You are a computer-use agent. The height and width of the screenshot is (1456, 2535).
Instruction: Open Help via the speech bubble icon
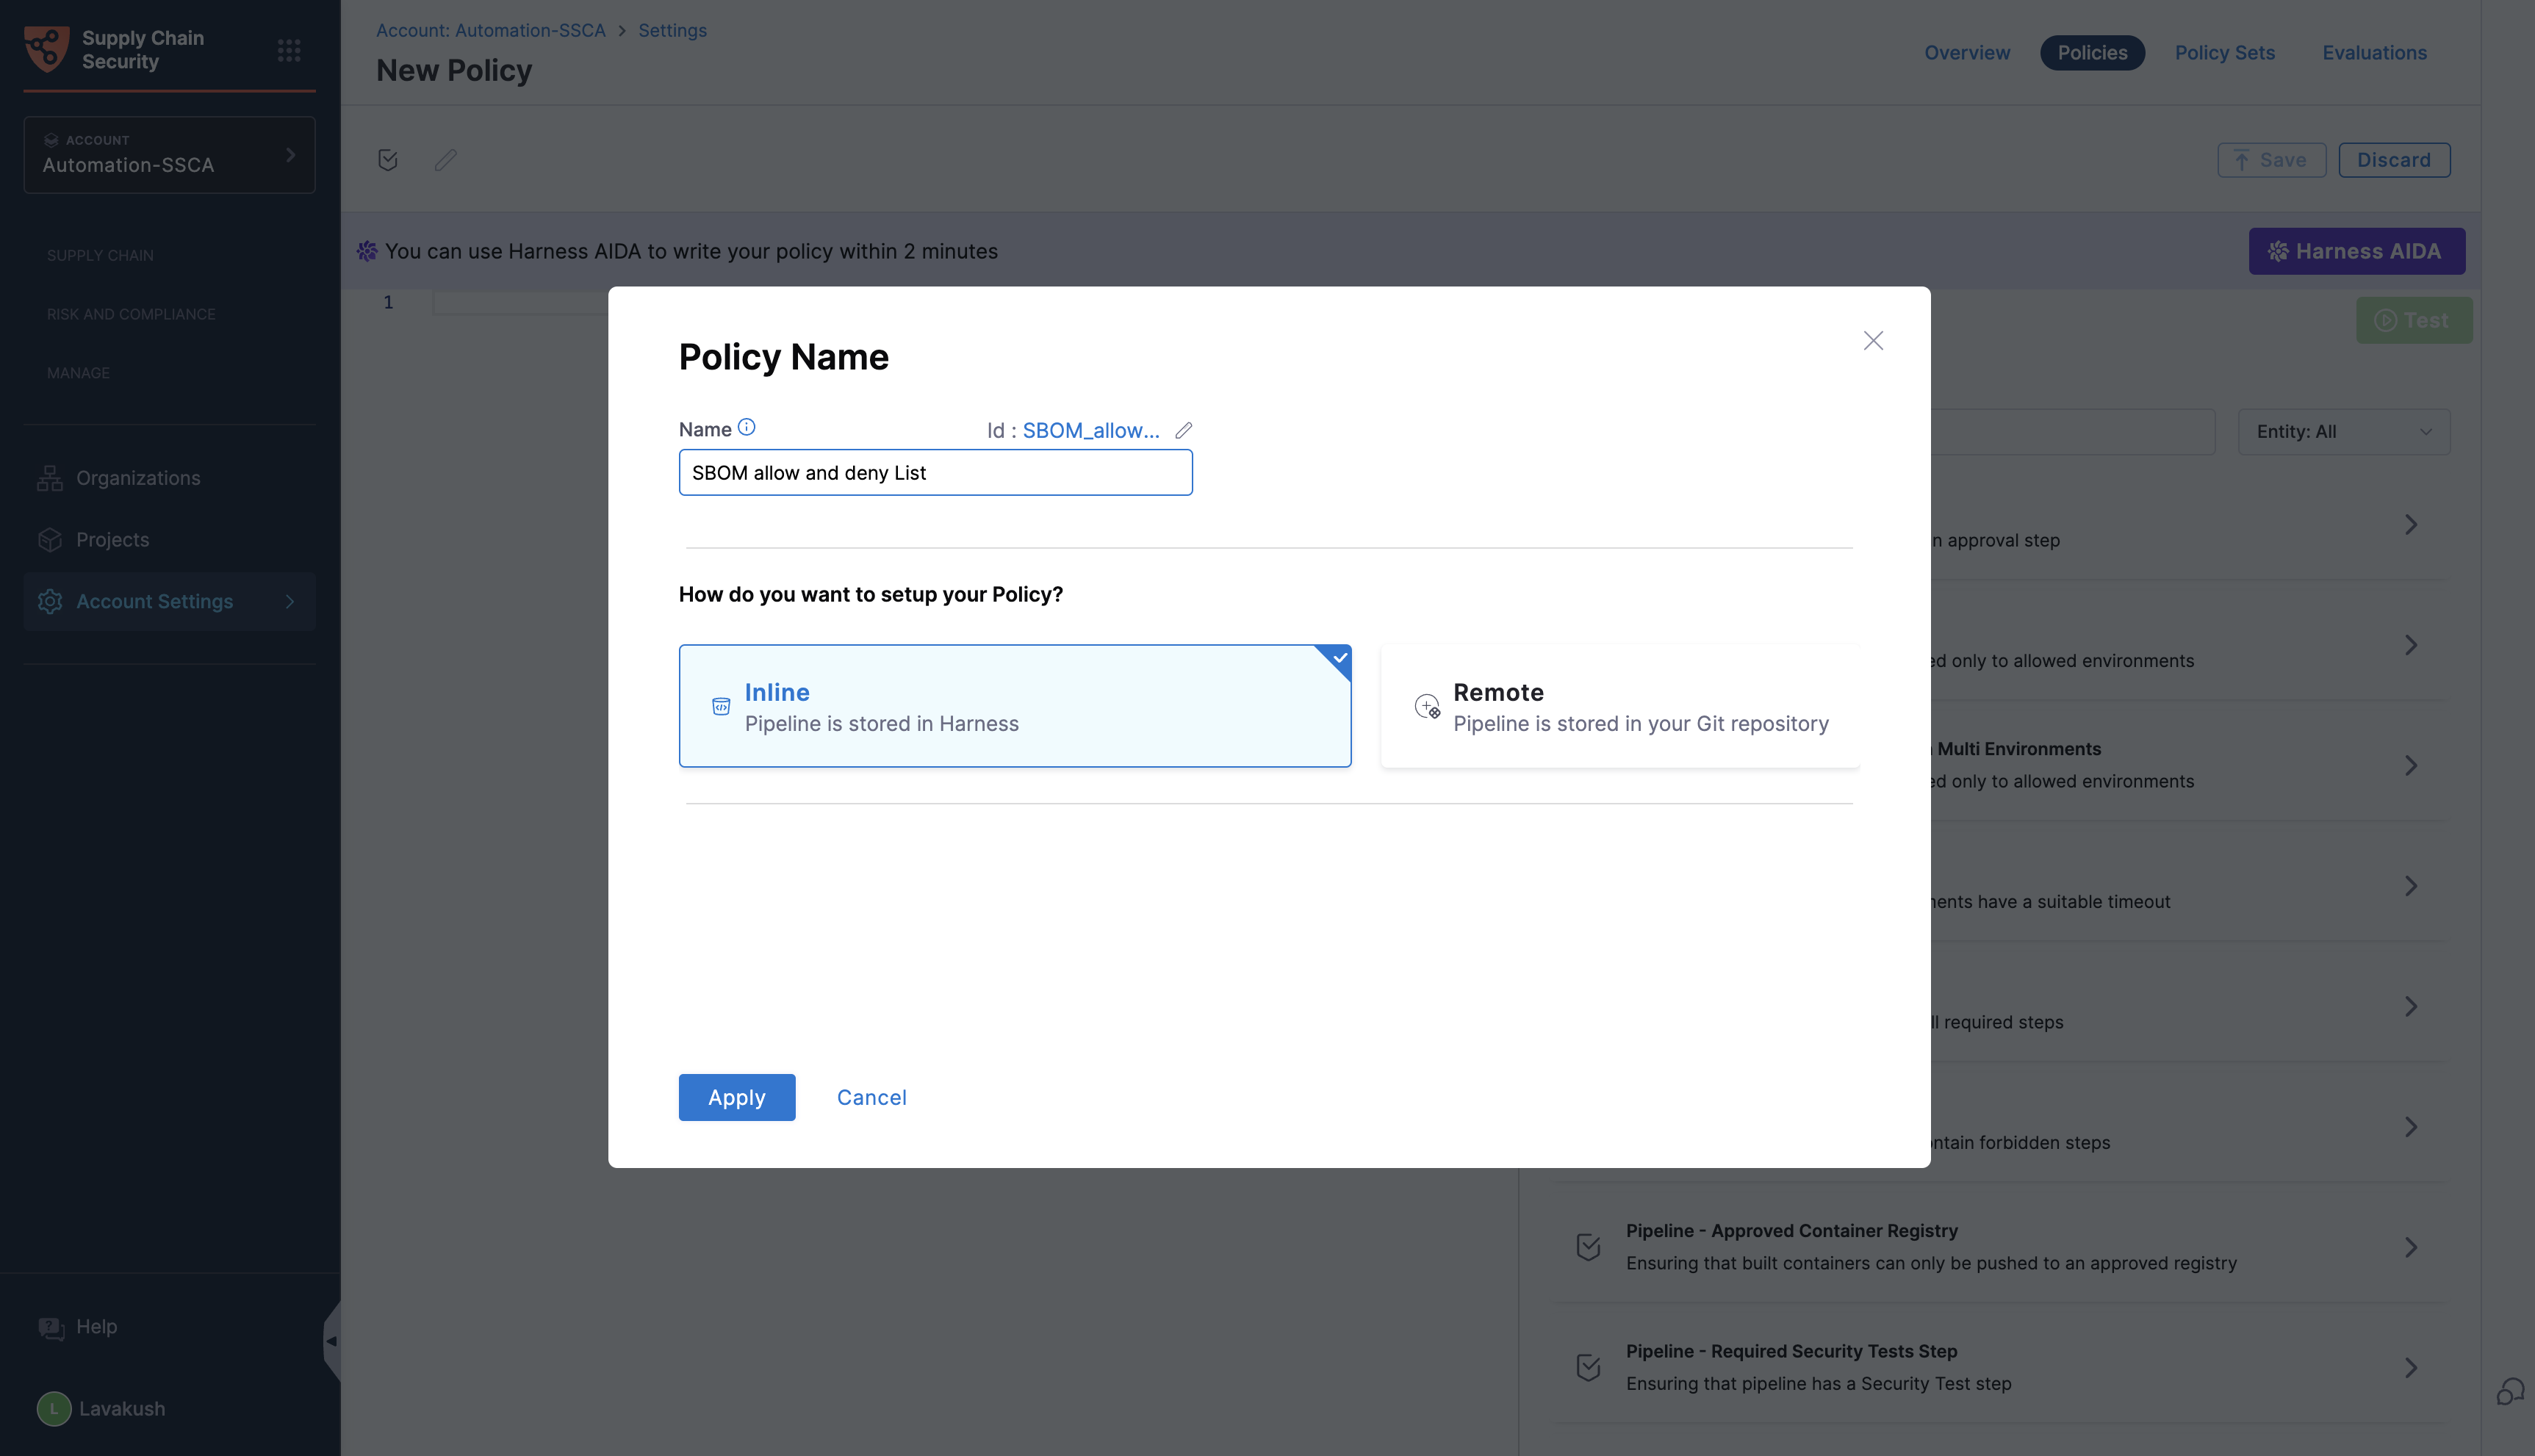(51, 1327)
